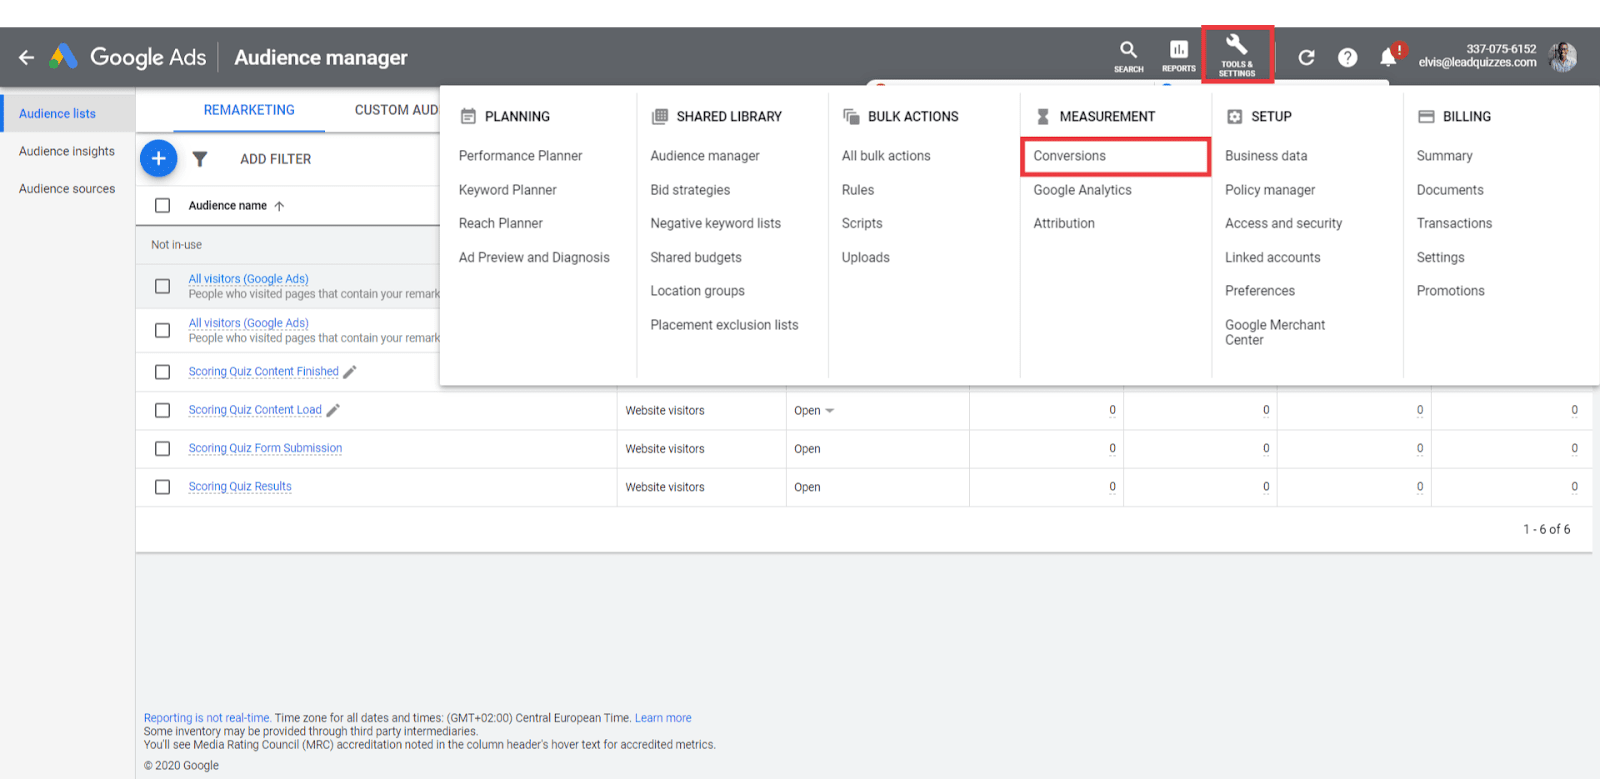The image size is (1600, 779).
Task: Open Attribution under Measurement
Action: pyautogui.click(x=1064, y=224)
